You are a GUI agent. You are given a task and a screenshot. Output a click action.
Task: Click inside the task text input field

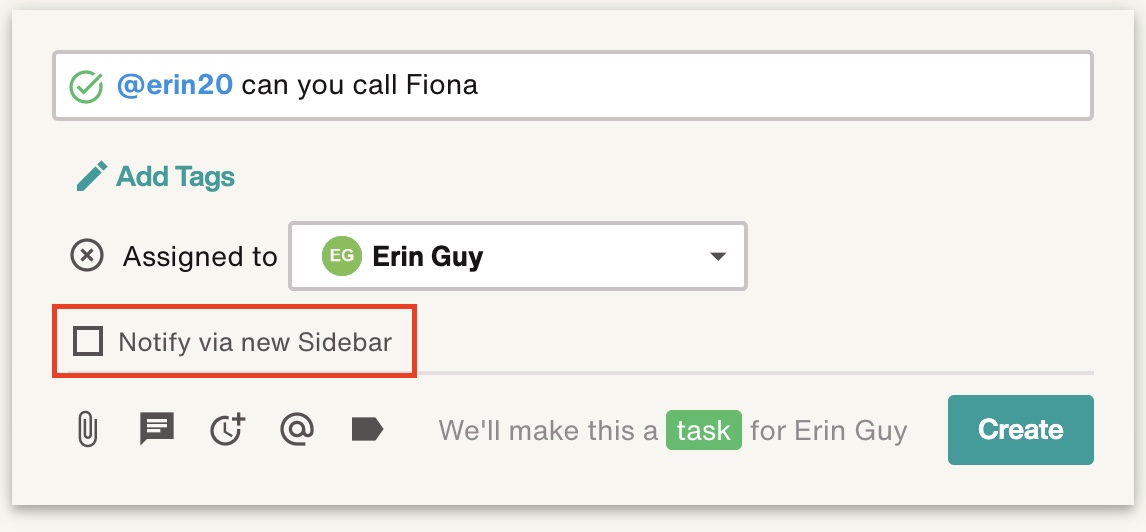point(573,86)
